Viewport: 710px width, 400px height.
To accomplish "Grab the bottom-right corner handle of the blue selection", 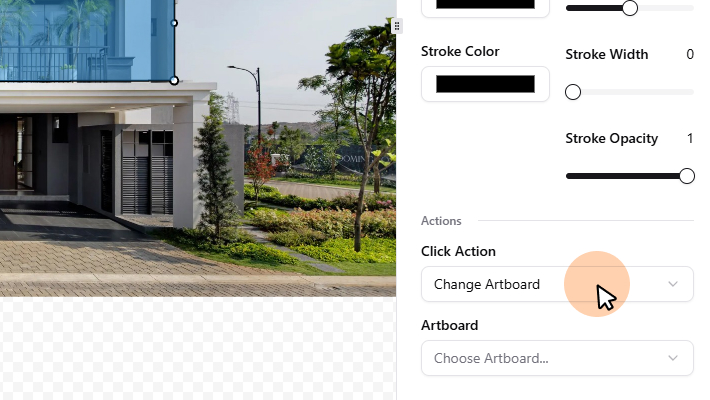I will (x=175, y=80).
